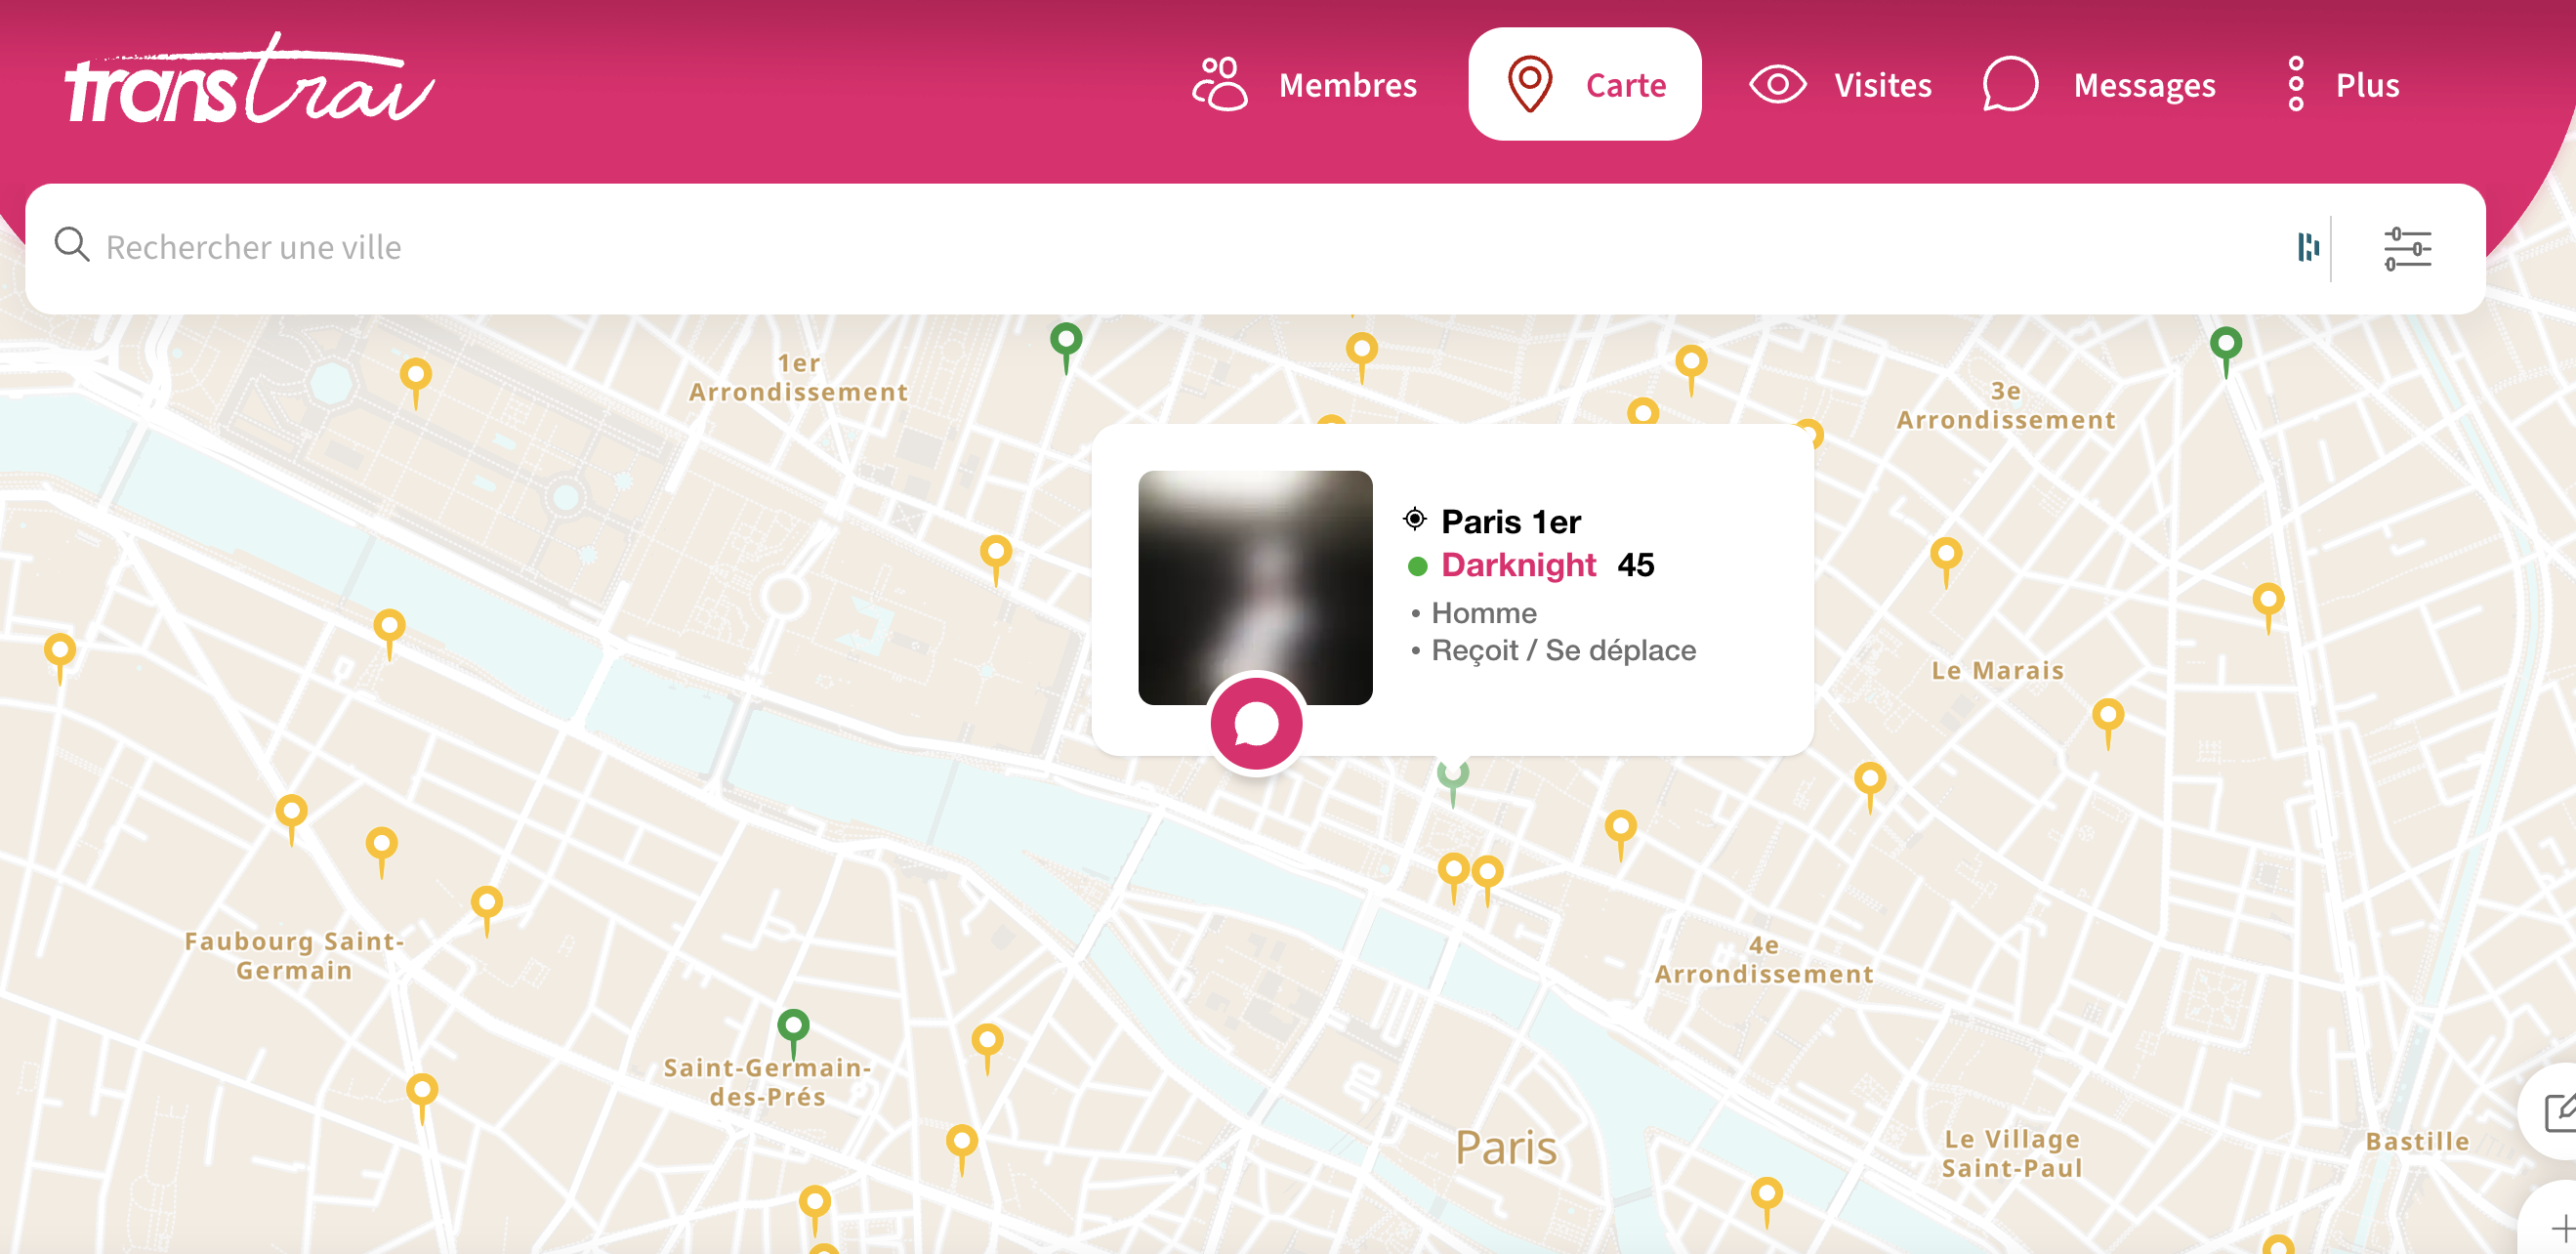Image resolution: width=2576 pixels, height=1254 pixels.
Task: Click the Rechercher une ville search field
Action: (x=1160, y=247)
